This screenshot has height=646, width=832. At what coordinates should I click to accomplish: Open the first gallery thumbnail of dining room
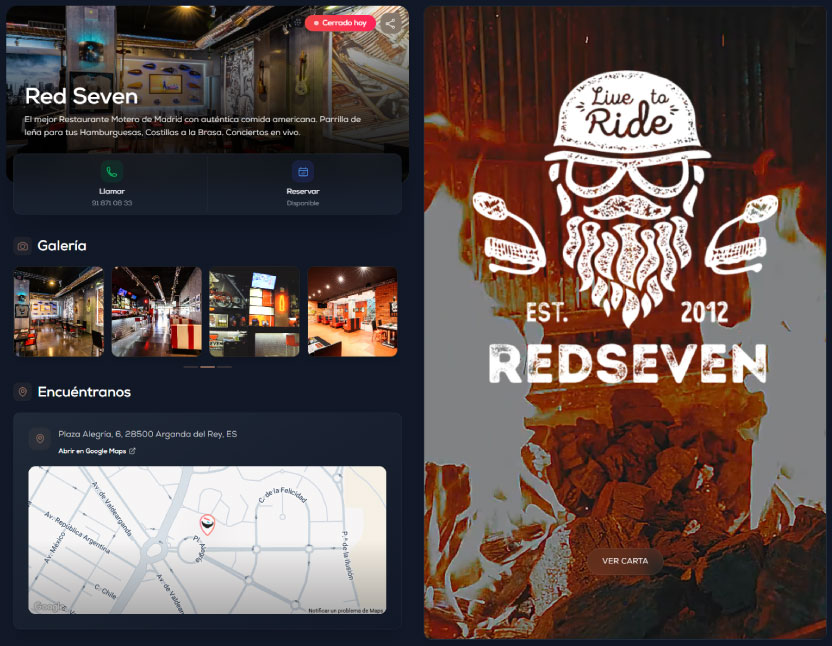[59, 312]
